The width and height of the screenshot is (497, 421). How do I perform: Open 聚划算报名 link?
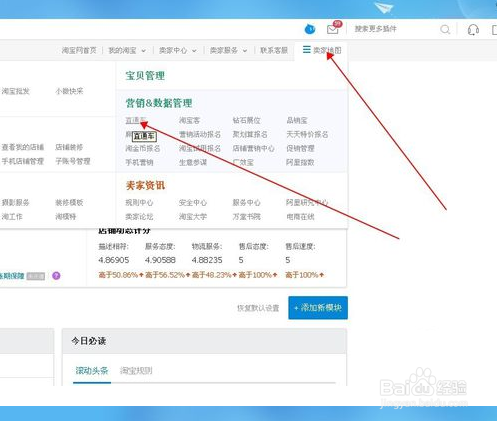pyautogui.click(x=250, y=134)
